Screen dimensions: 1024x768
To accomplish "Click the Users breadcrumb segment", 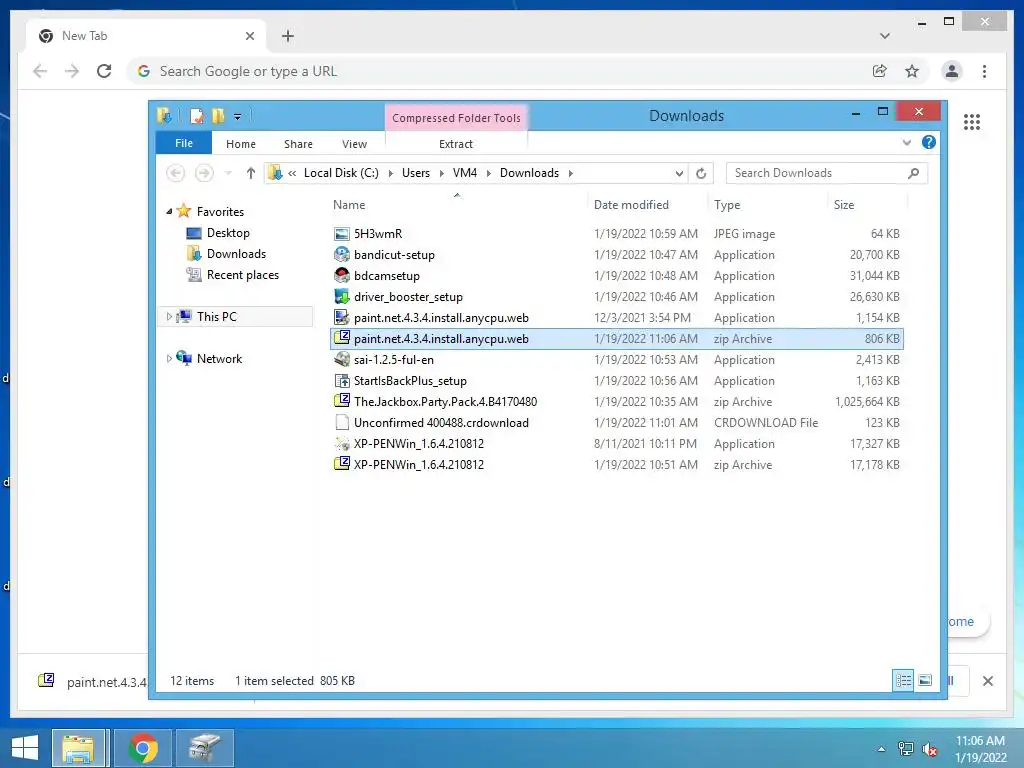I will (x=415, y=173).
